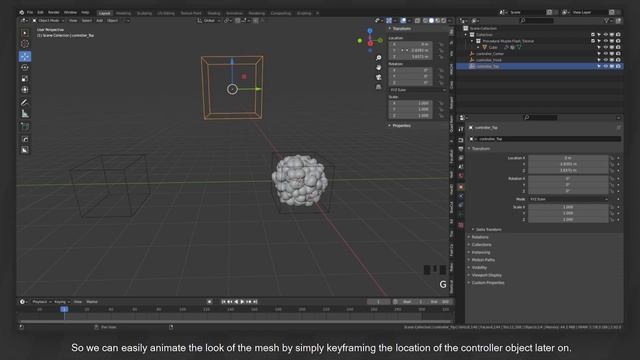The height and width of the screenshot is (360, 640).
Task: Open timeline Playback popover
Action: [x=41, y=302]
